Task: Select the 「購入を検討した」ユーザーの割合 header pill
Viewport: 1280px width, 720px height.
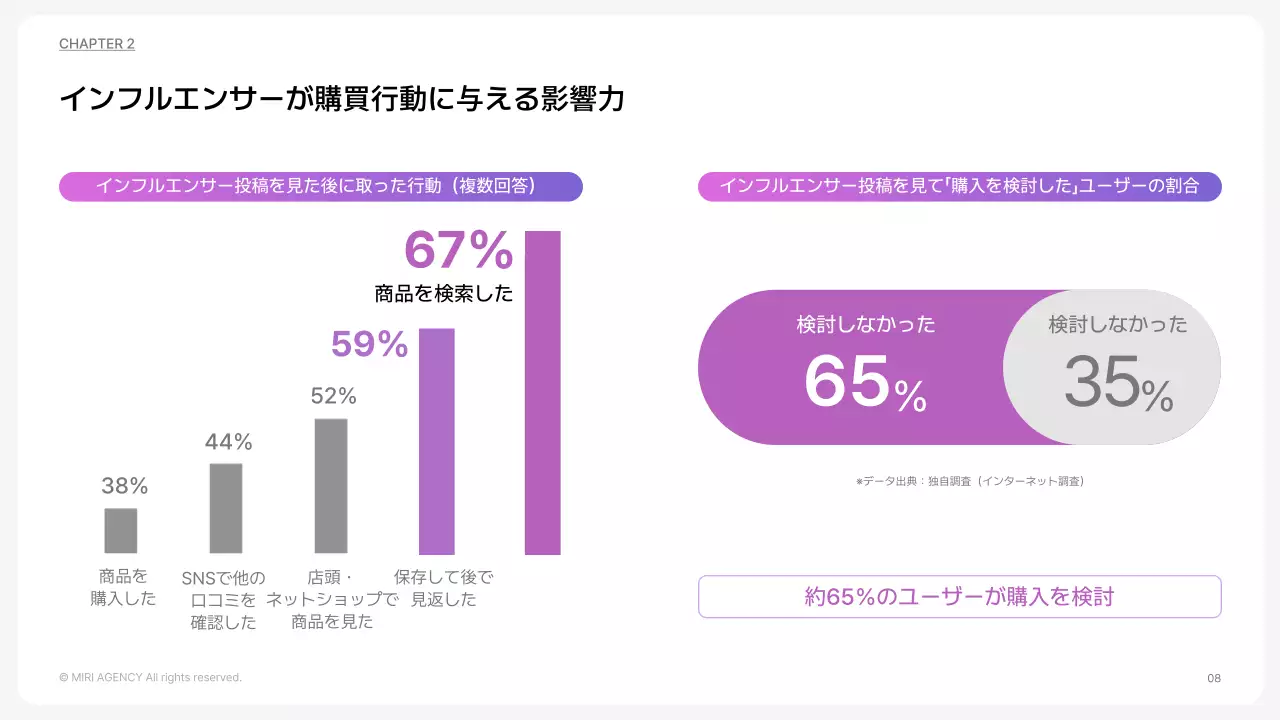Action: tap(959, 186)
